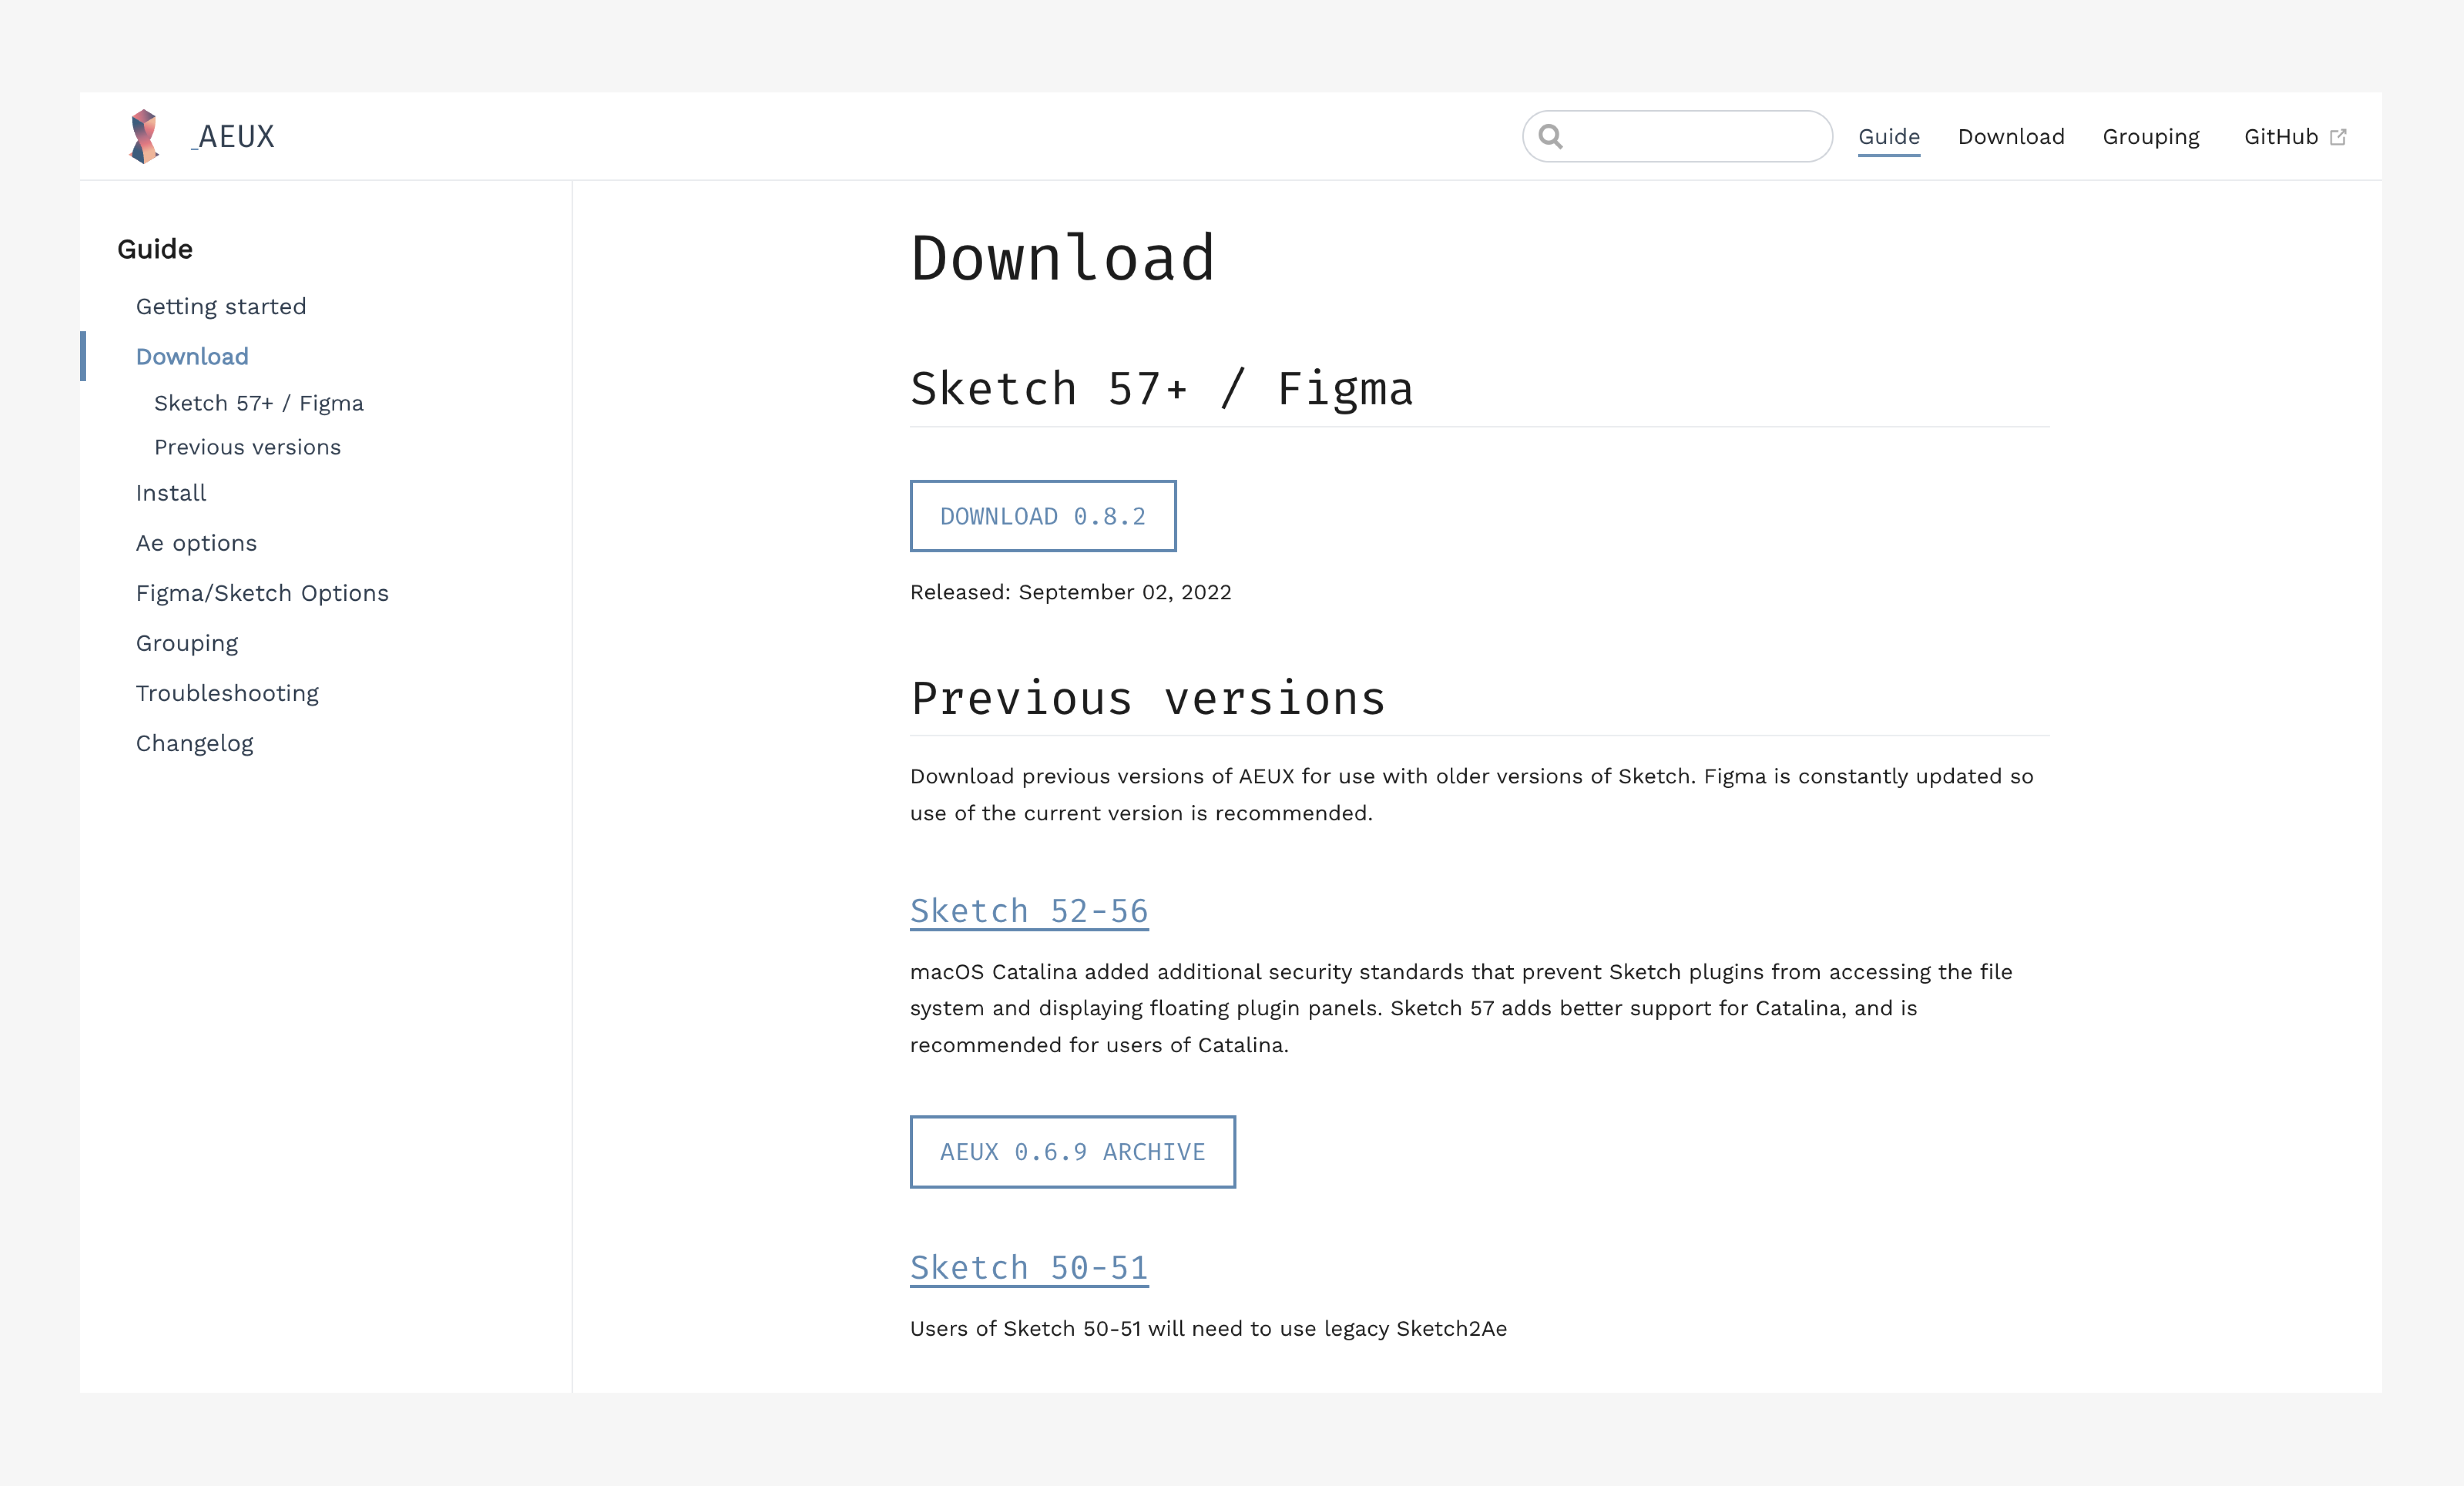Click the AEUX logo icon
This screenshot has height=1486, width=2464.
pyautogui.click(x=145, y=136)
